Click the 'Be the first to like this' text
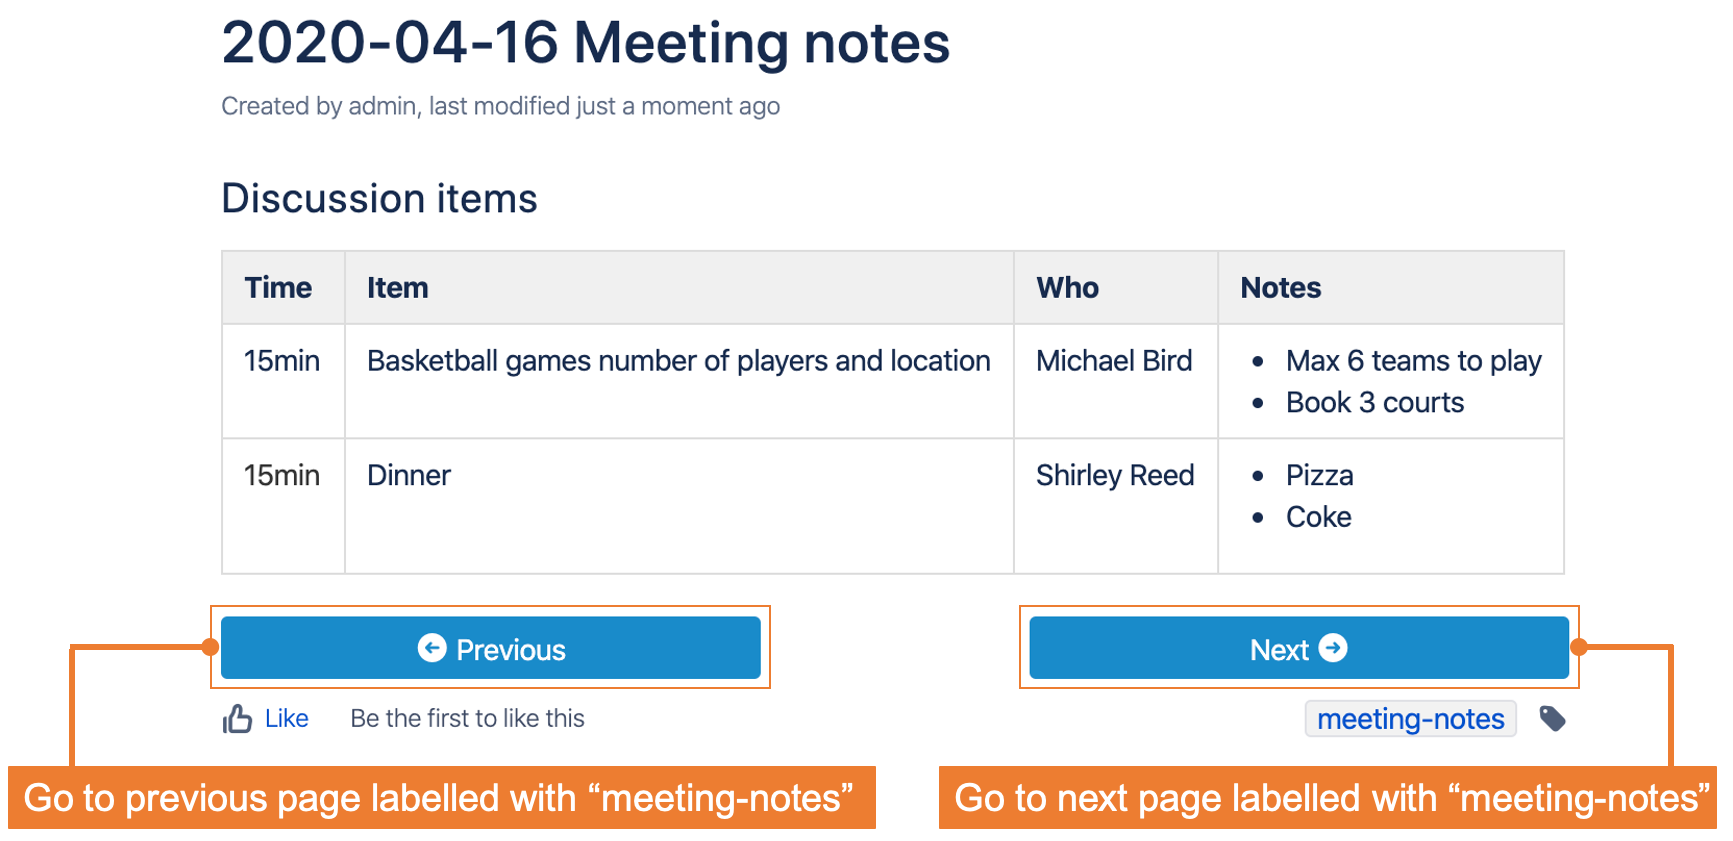 pyautogui.click(x=467, y=718)
